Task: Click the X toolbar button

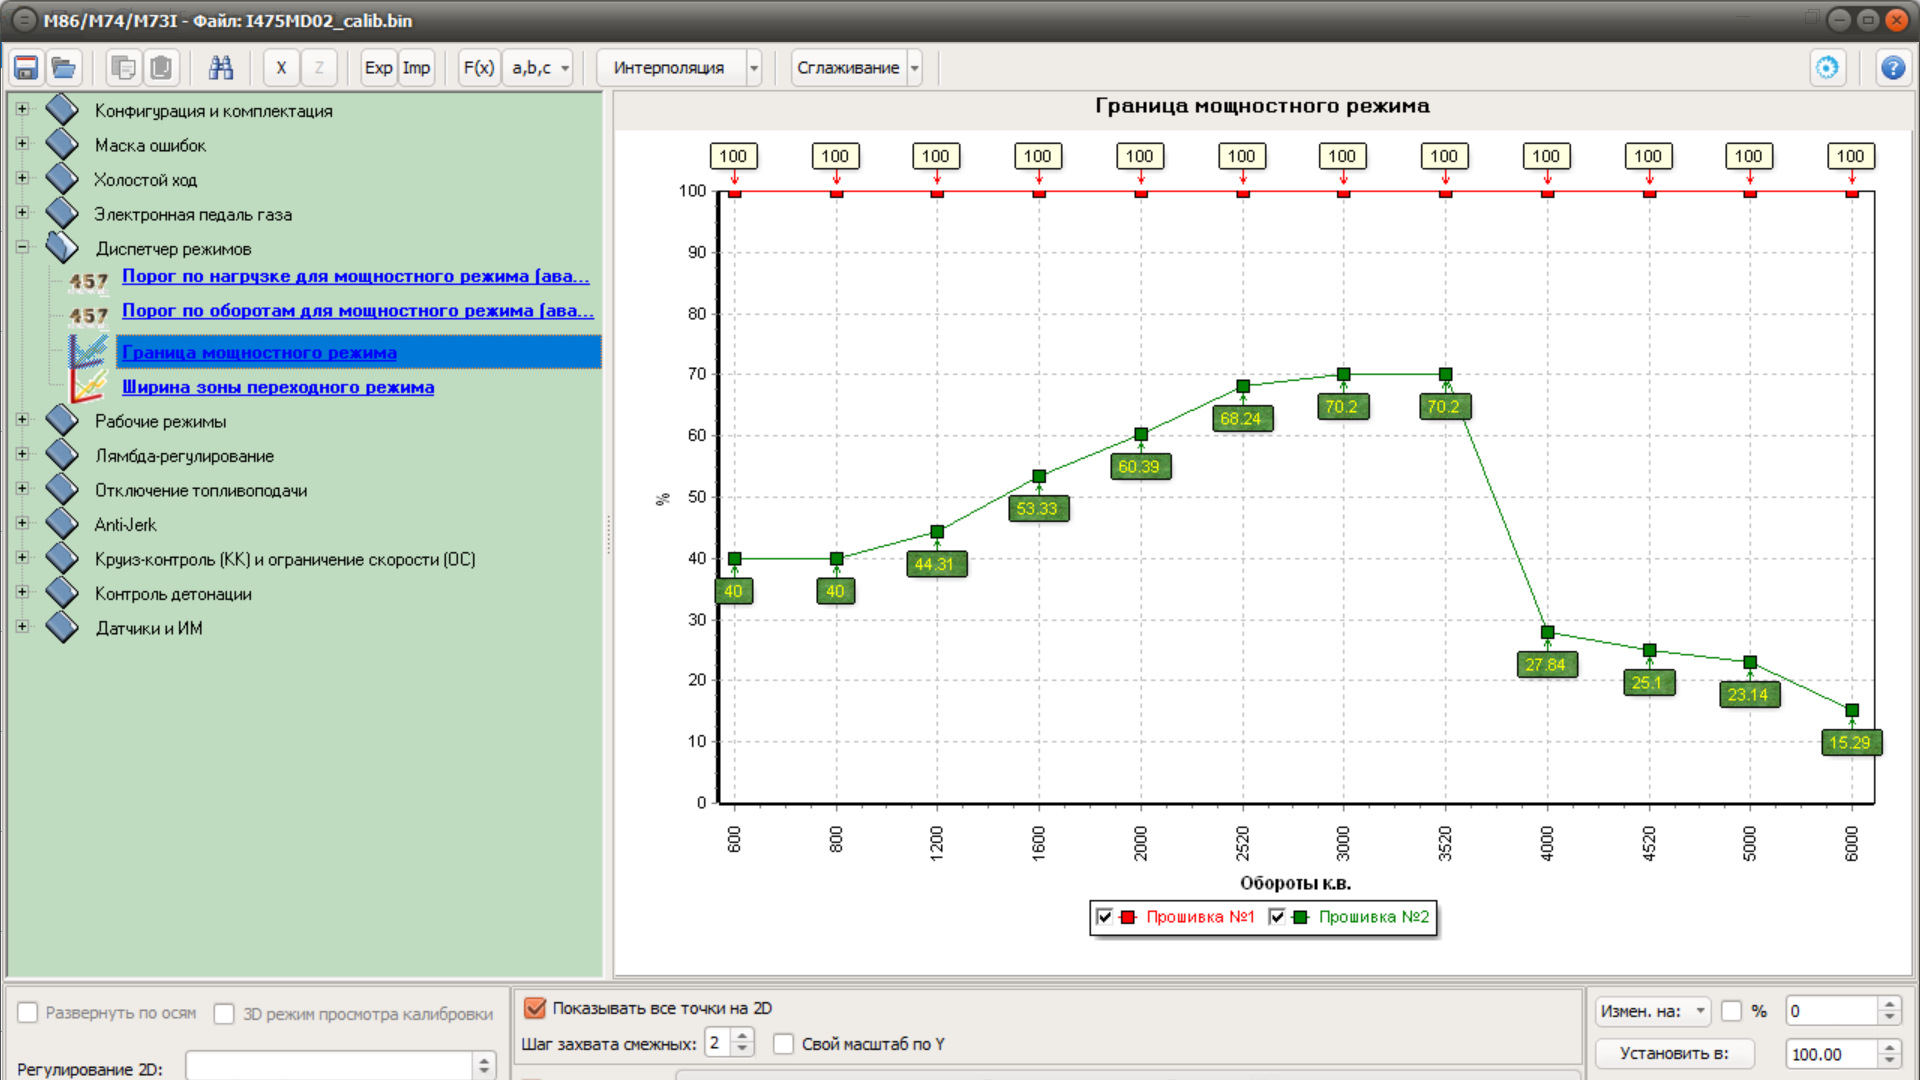Action: (281, 68)
